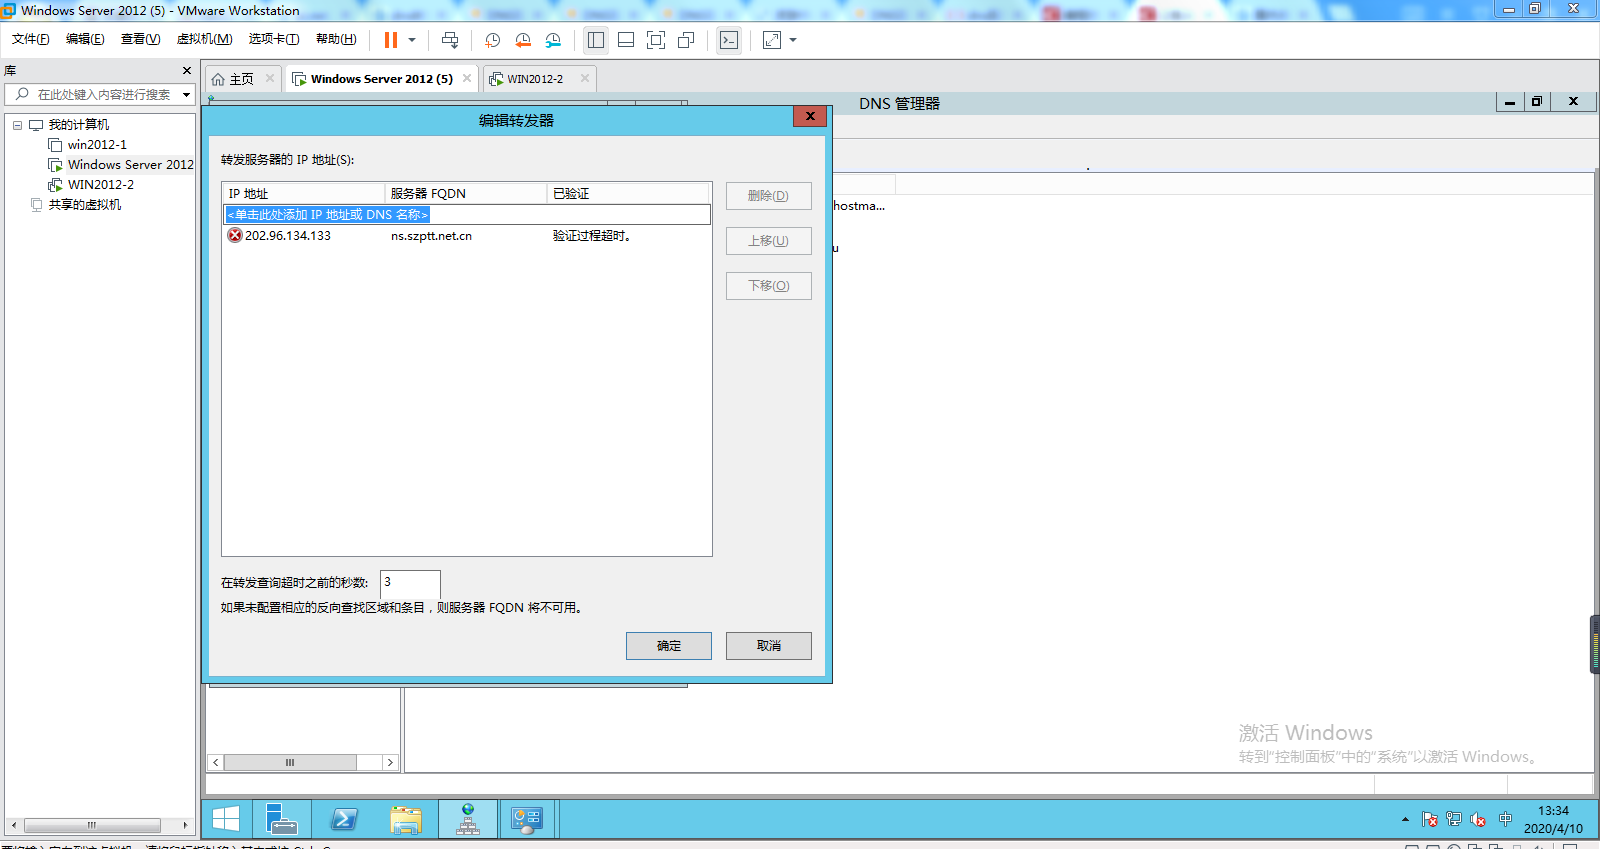The width and height of the screenshot is (1600, 849).
Task: Select the 202.96.134.133 forwarder entry
Action: 287,236
